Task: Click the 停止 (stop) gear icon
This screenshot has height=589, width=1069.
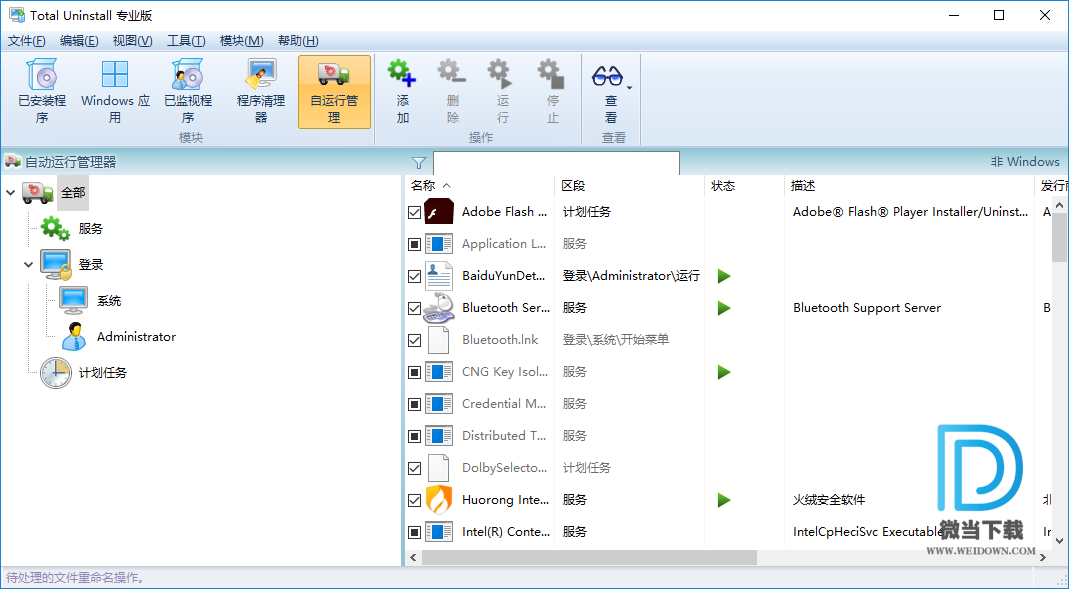Action: coord(552,74)
